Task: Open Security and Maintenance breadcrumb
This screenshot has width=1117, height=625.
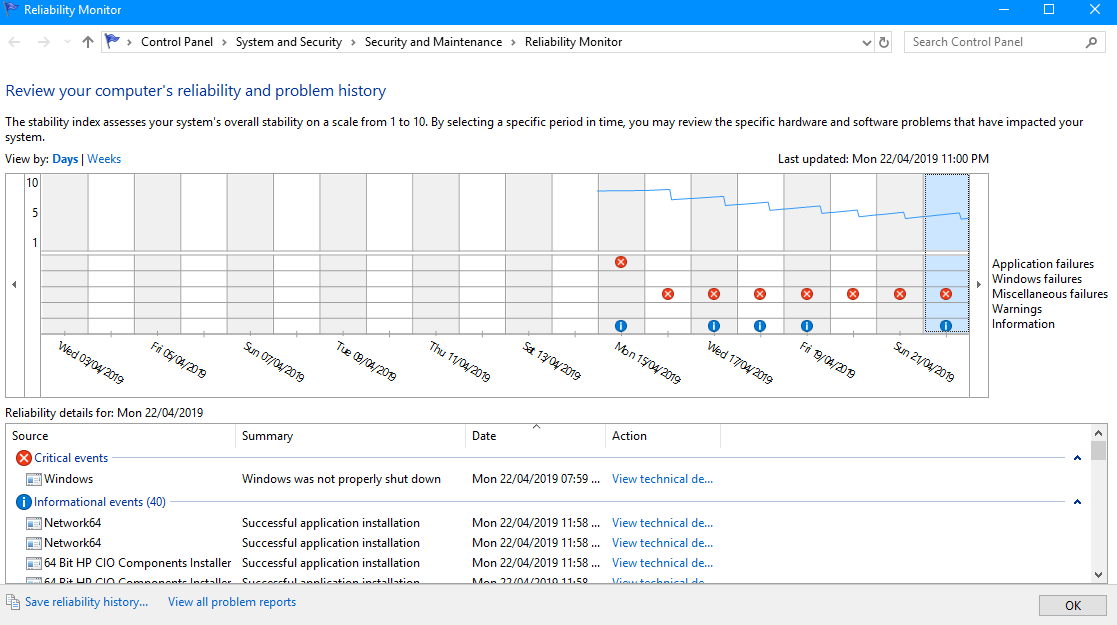Action: [433, 42]
